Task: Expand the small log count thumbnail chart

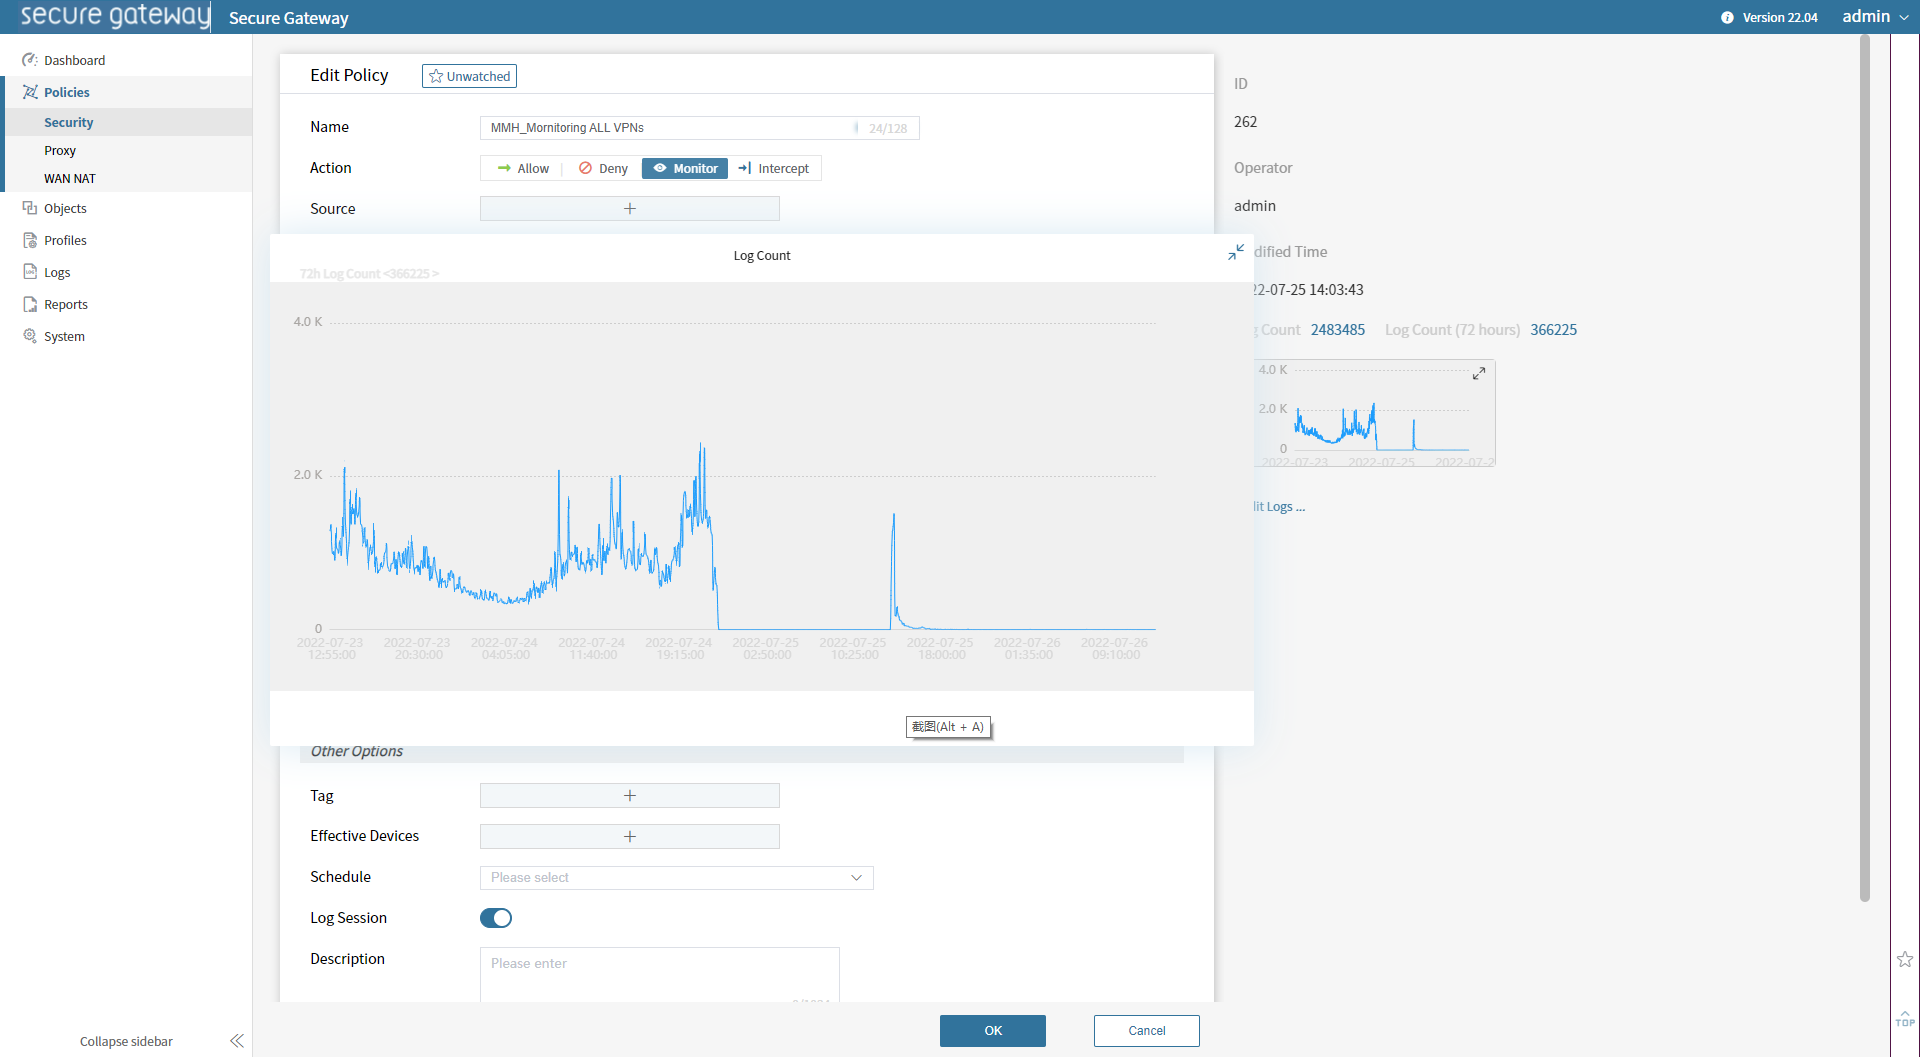Action: [1479, 373]
